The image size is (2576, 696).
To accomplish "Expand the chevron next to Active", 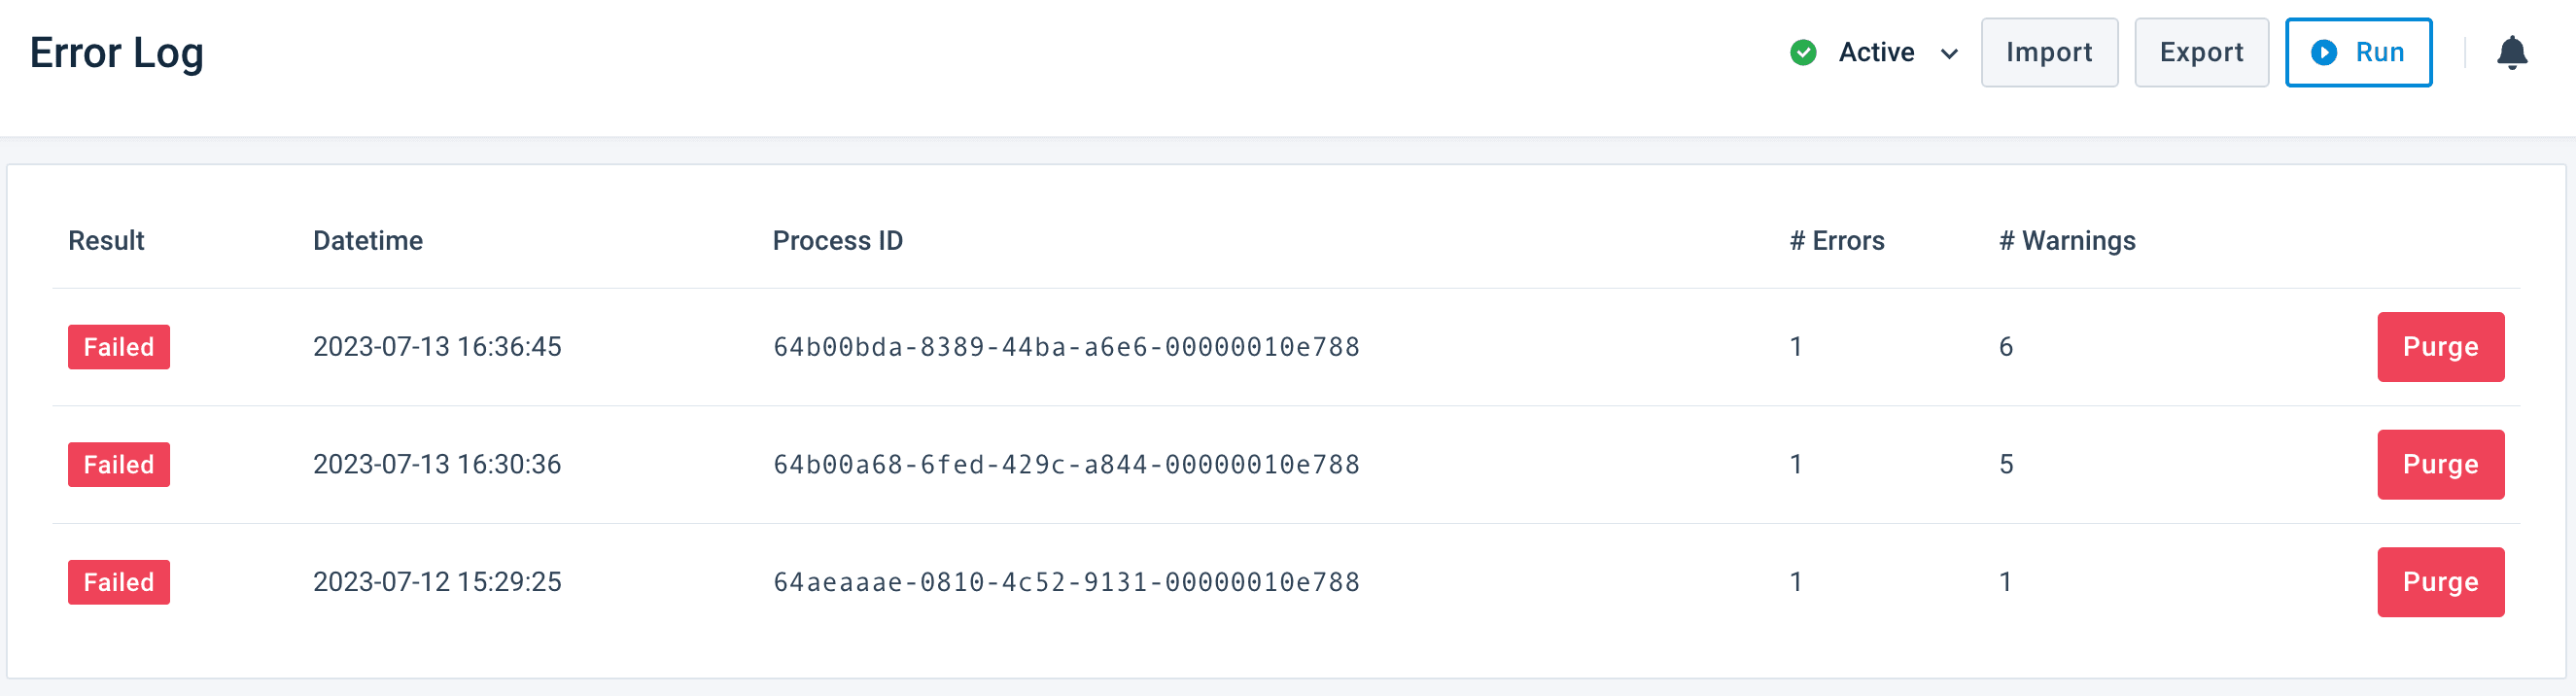I will 1948,56.
